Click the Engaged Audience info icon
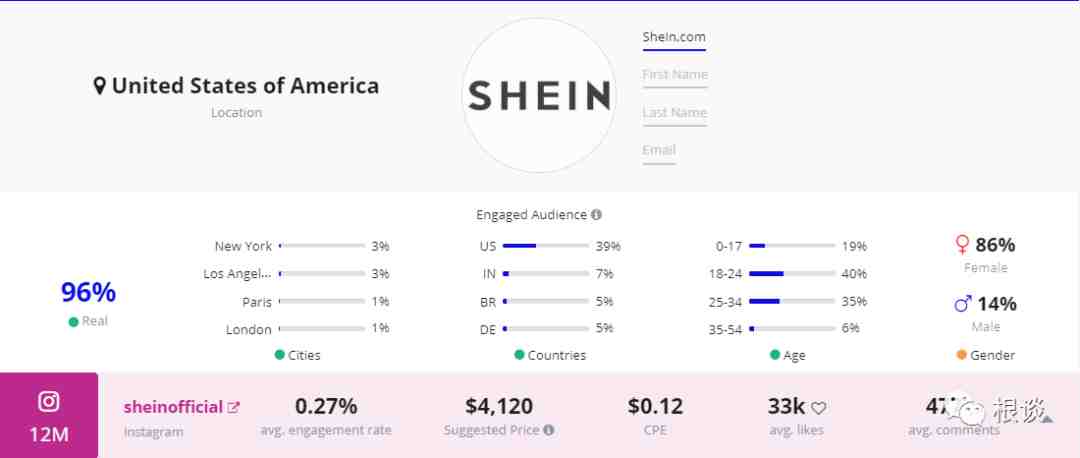The height and width of the screenshot is (458, 1080). coord(597,215)
